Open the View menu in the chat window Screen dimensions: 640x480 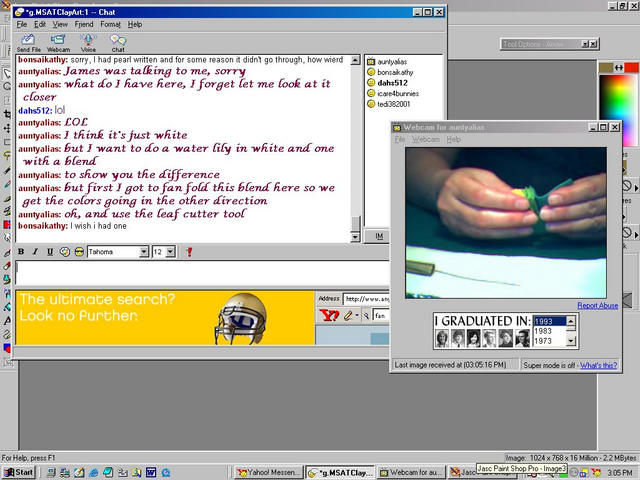[x=60, y=24]
